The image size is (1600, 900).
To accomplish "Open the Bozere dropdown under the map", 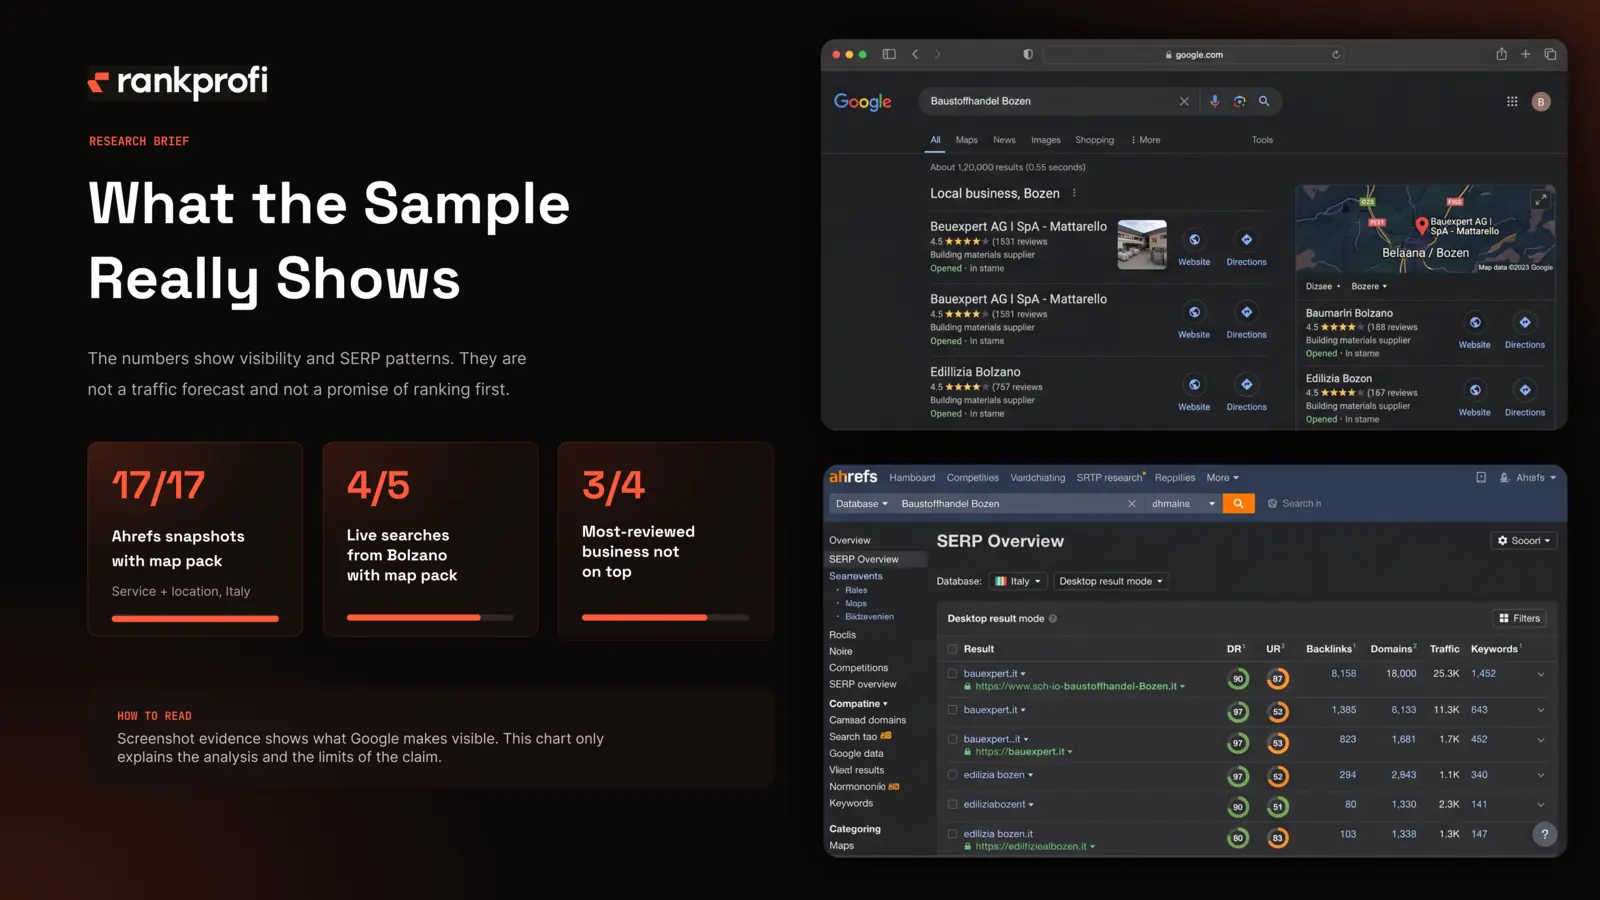I will point(1369,286).
